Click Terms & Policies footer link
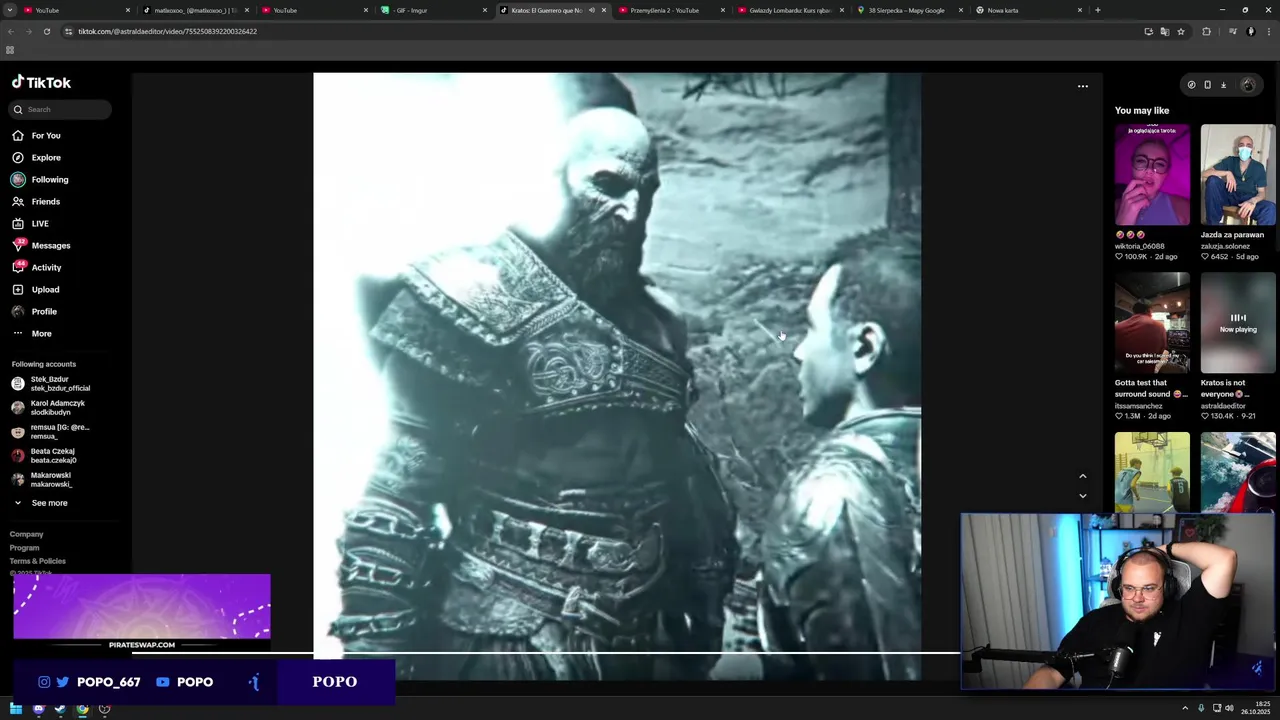Image resolution: width=1280 pixels, height=720 pixels. tap(38, 561)
